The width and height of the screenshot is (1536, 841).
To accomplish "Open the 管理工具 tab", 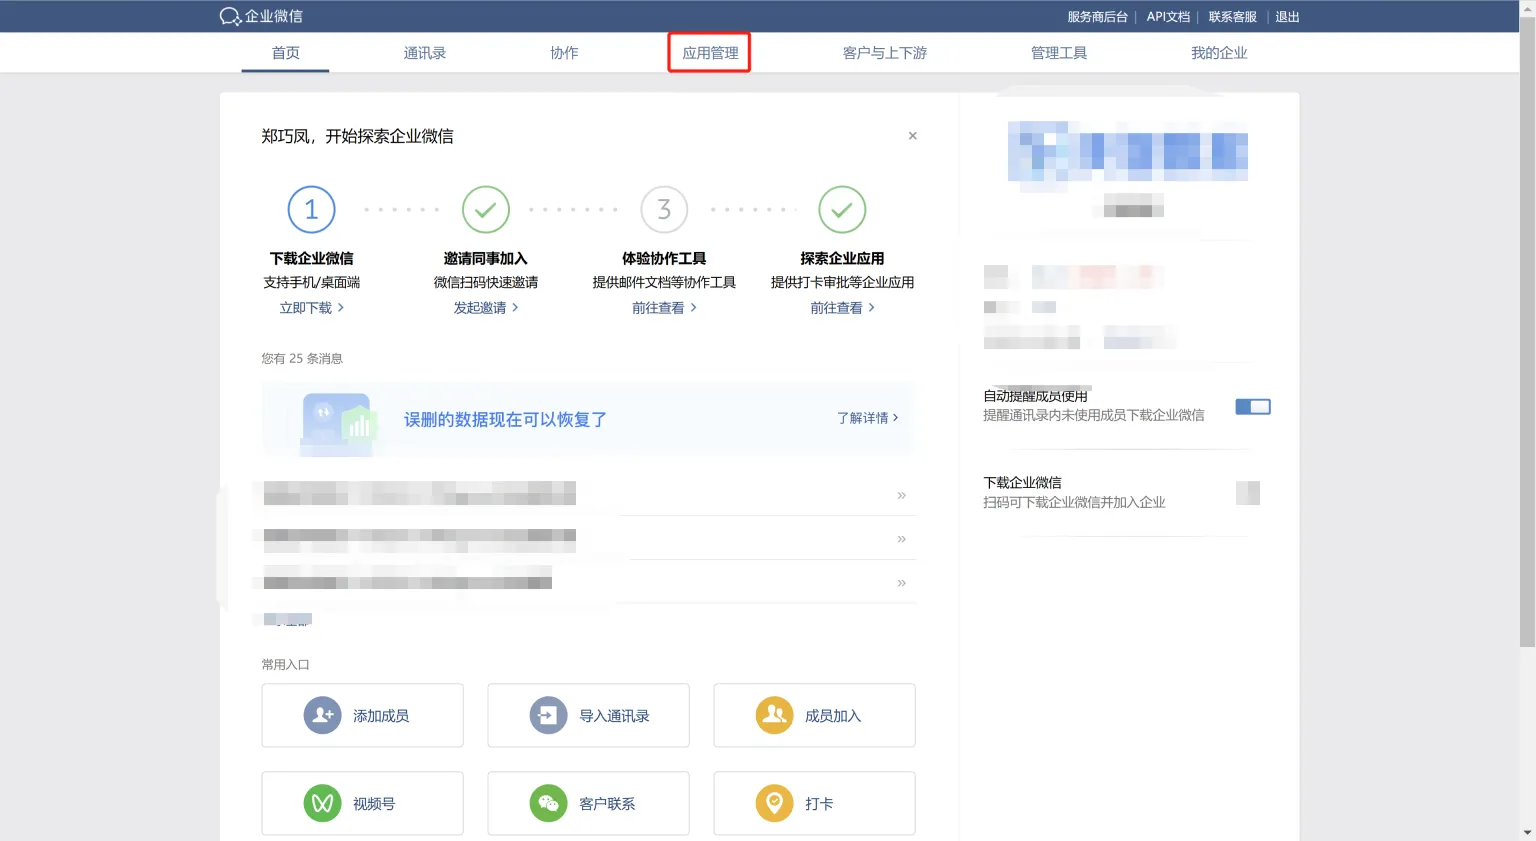I will [x=1059, y=53].
